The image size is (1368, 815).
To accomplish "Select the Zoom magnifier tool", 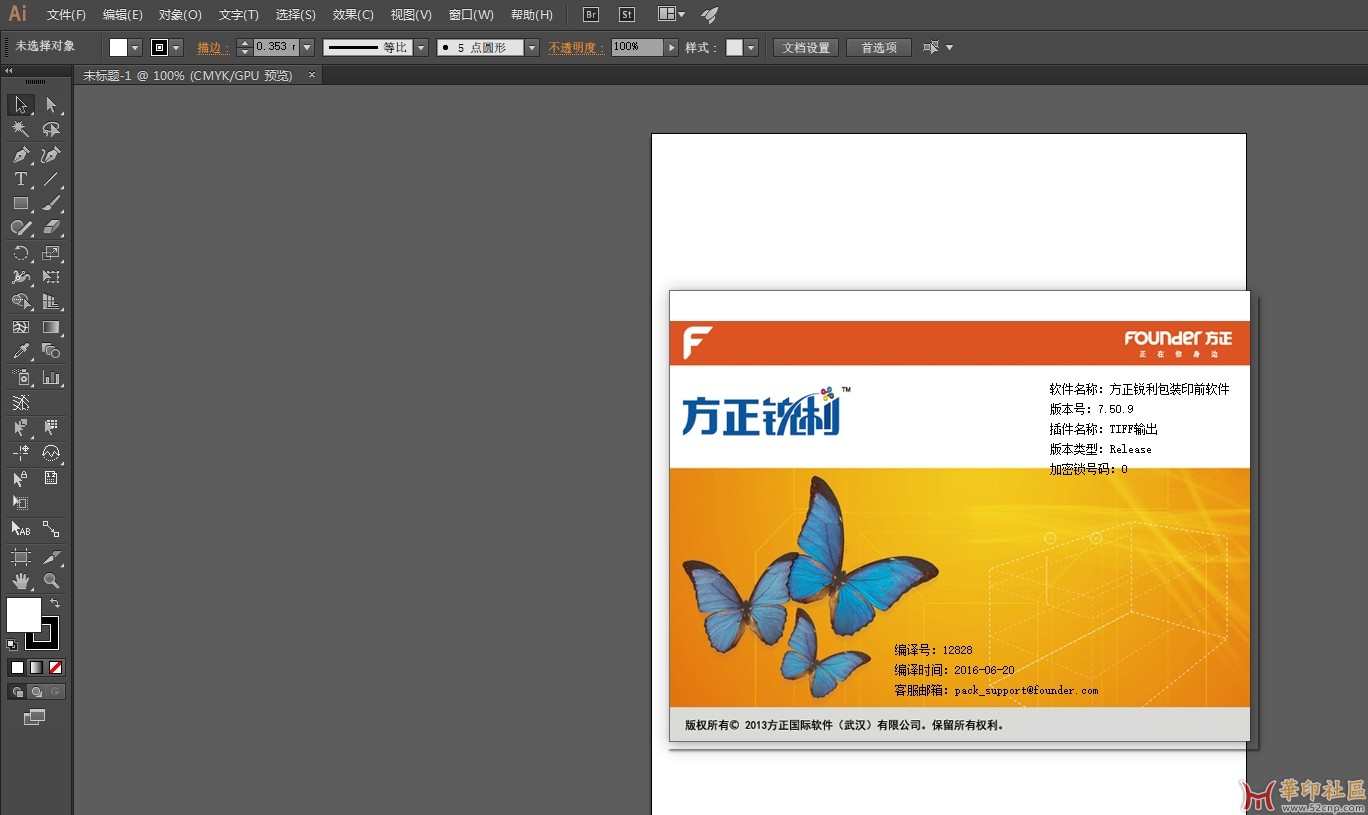I will pyautogui.click(x=51, y=581).
